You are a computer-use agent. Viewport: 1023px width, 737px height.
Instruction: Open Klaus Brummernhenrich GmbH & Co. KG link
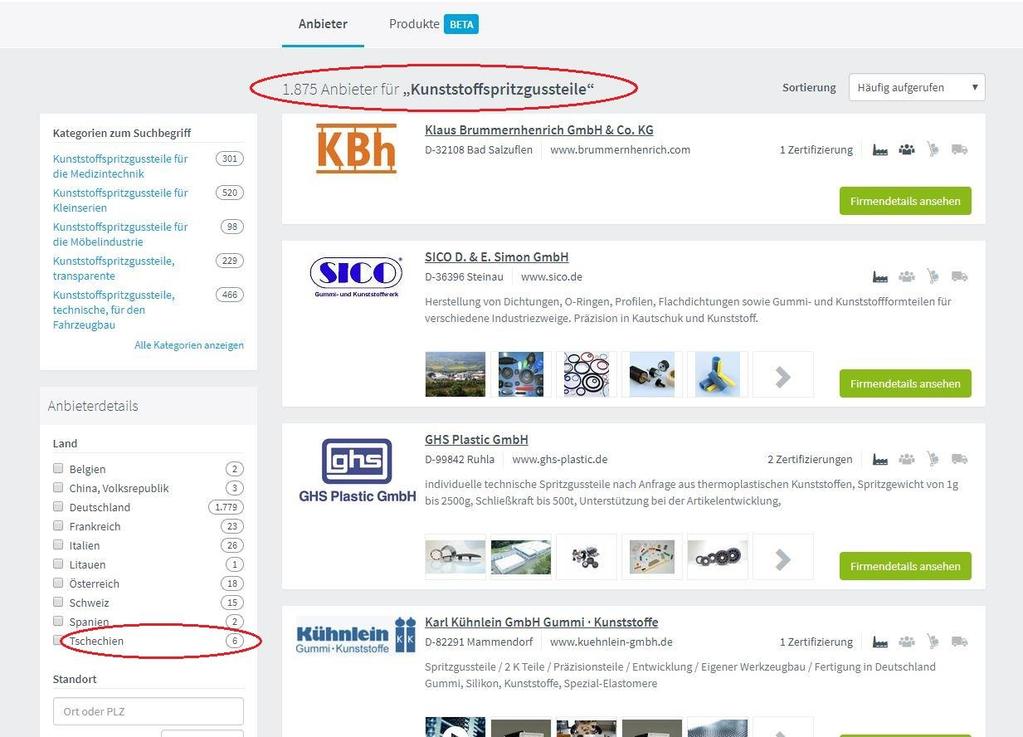coord(539,130)
